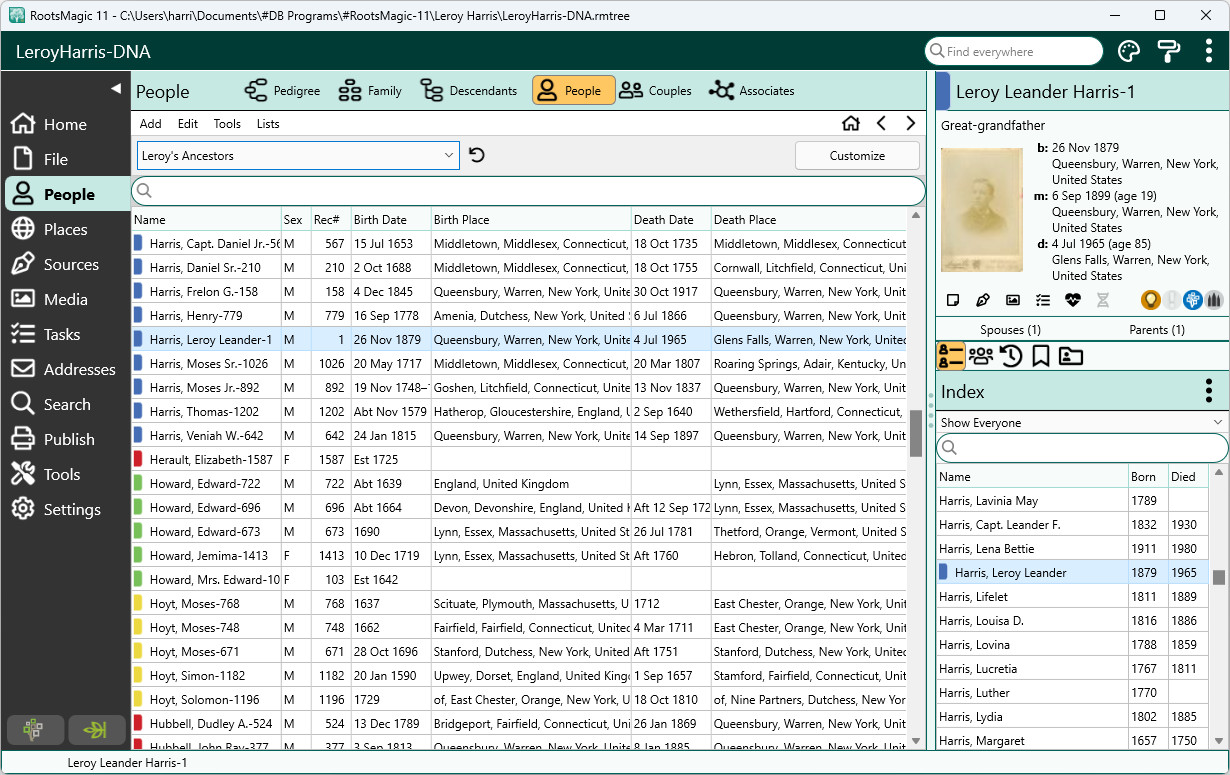Click the gray exclamation icon beside the lightbulb

pos(1171,299)
